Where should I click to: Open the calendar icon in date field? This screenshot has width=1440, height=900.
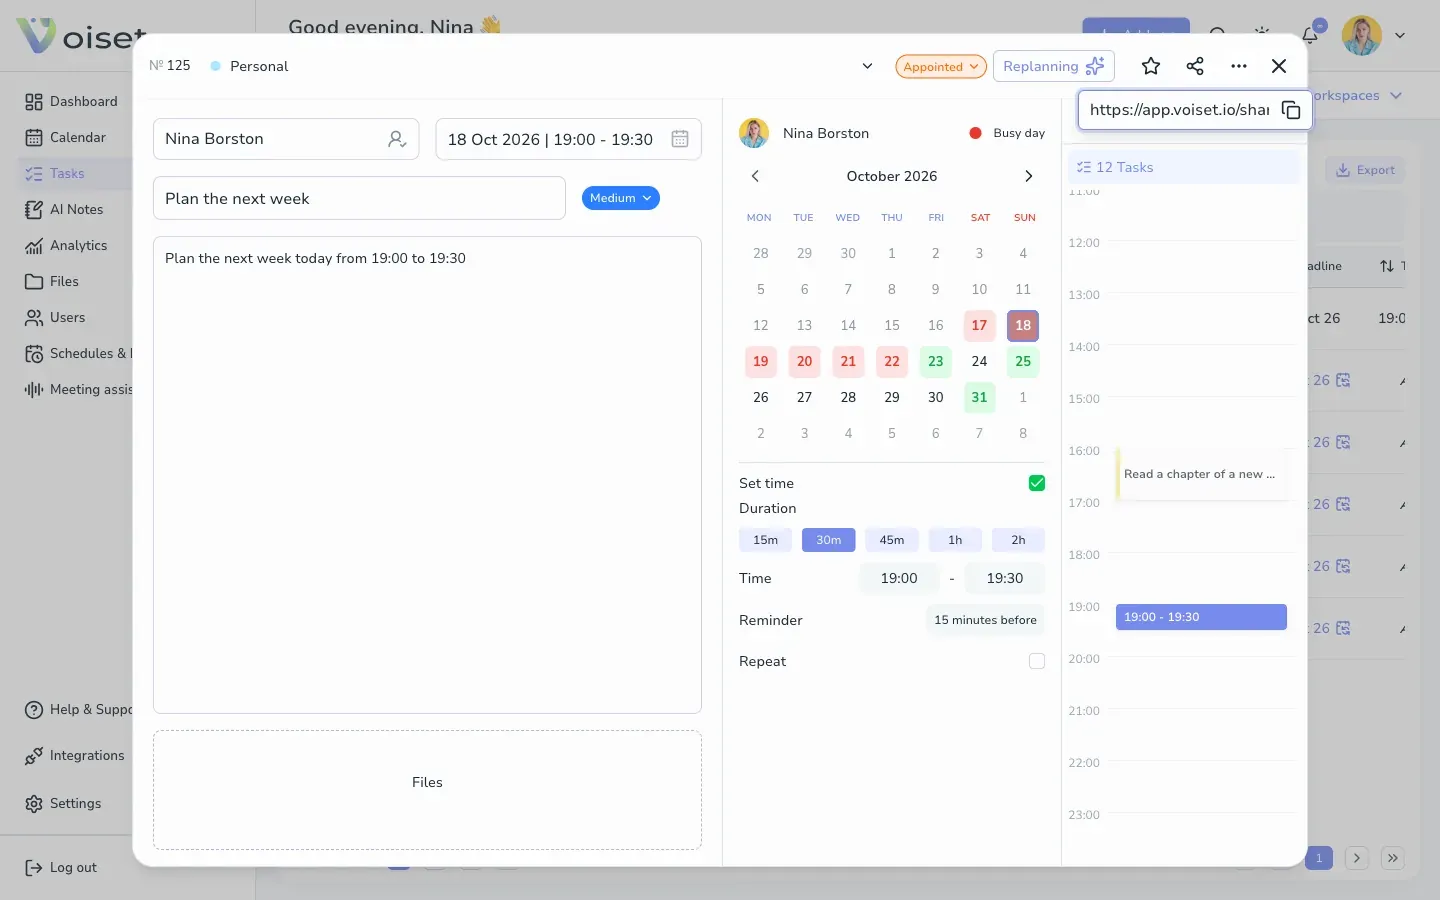[680, 139]
